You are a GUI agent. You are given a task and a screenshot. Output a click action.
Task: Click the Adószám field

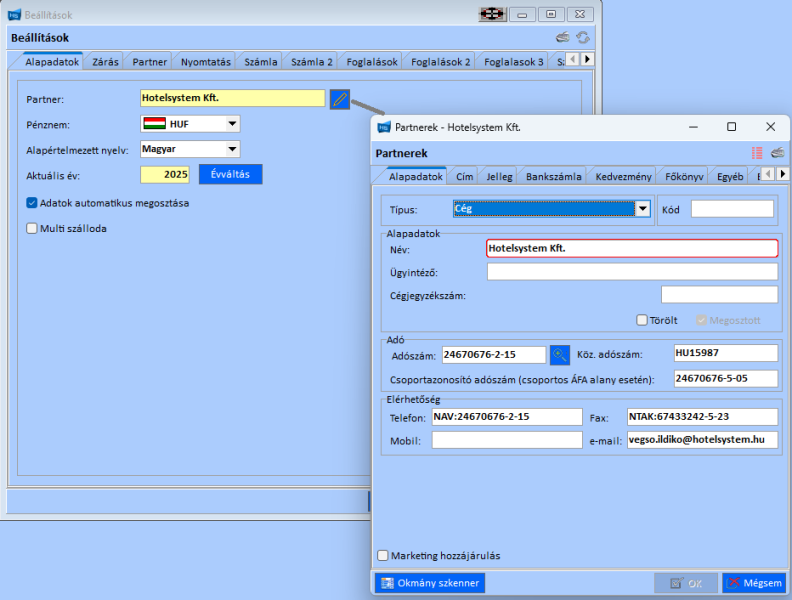(x=494, y=355)
